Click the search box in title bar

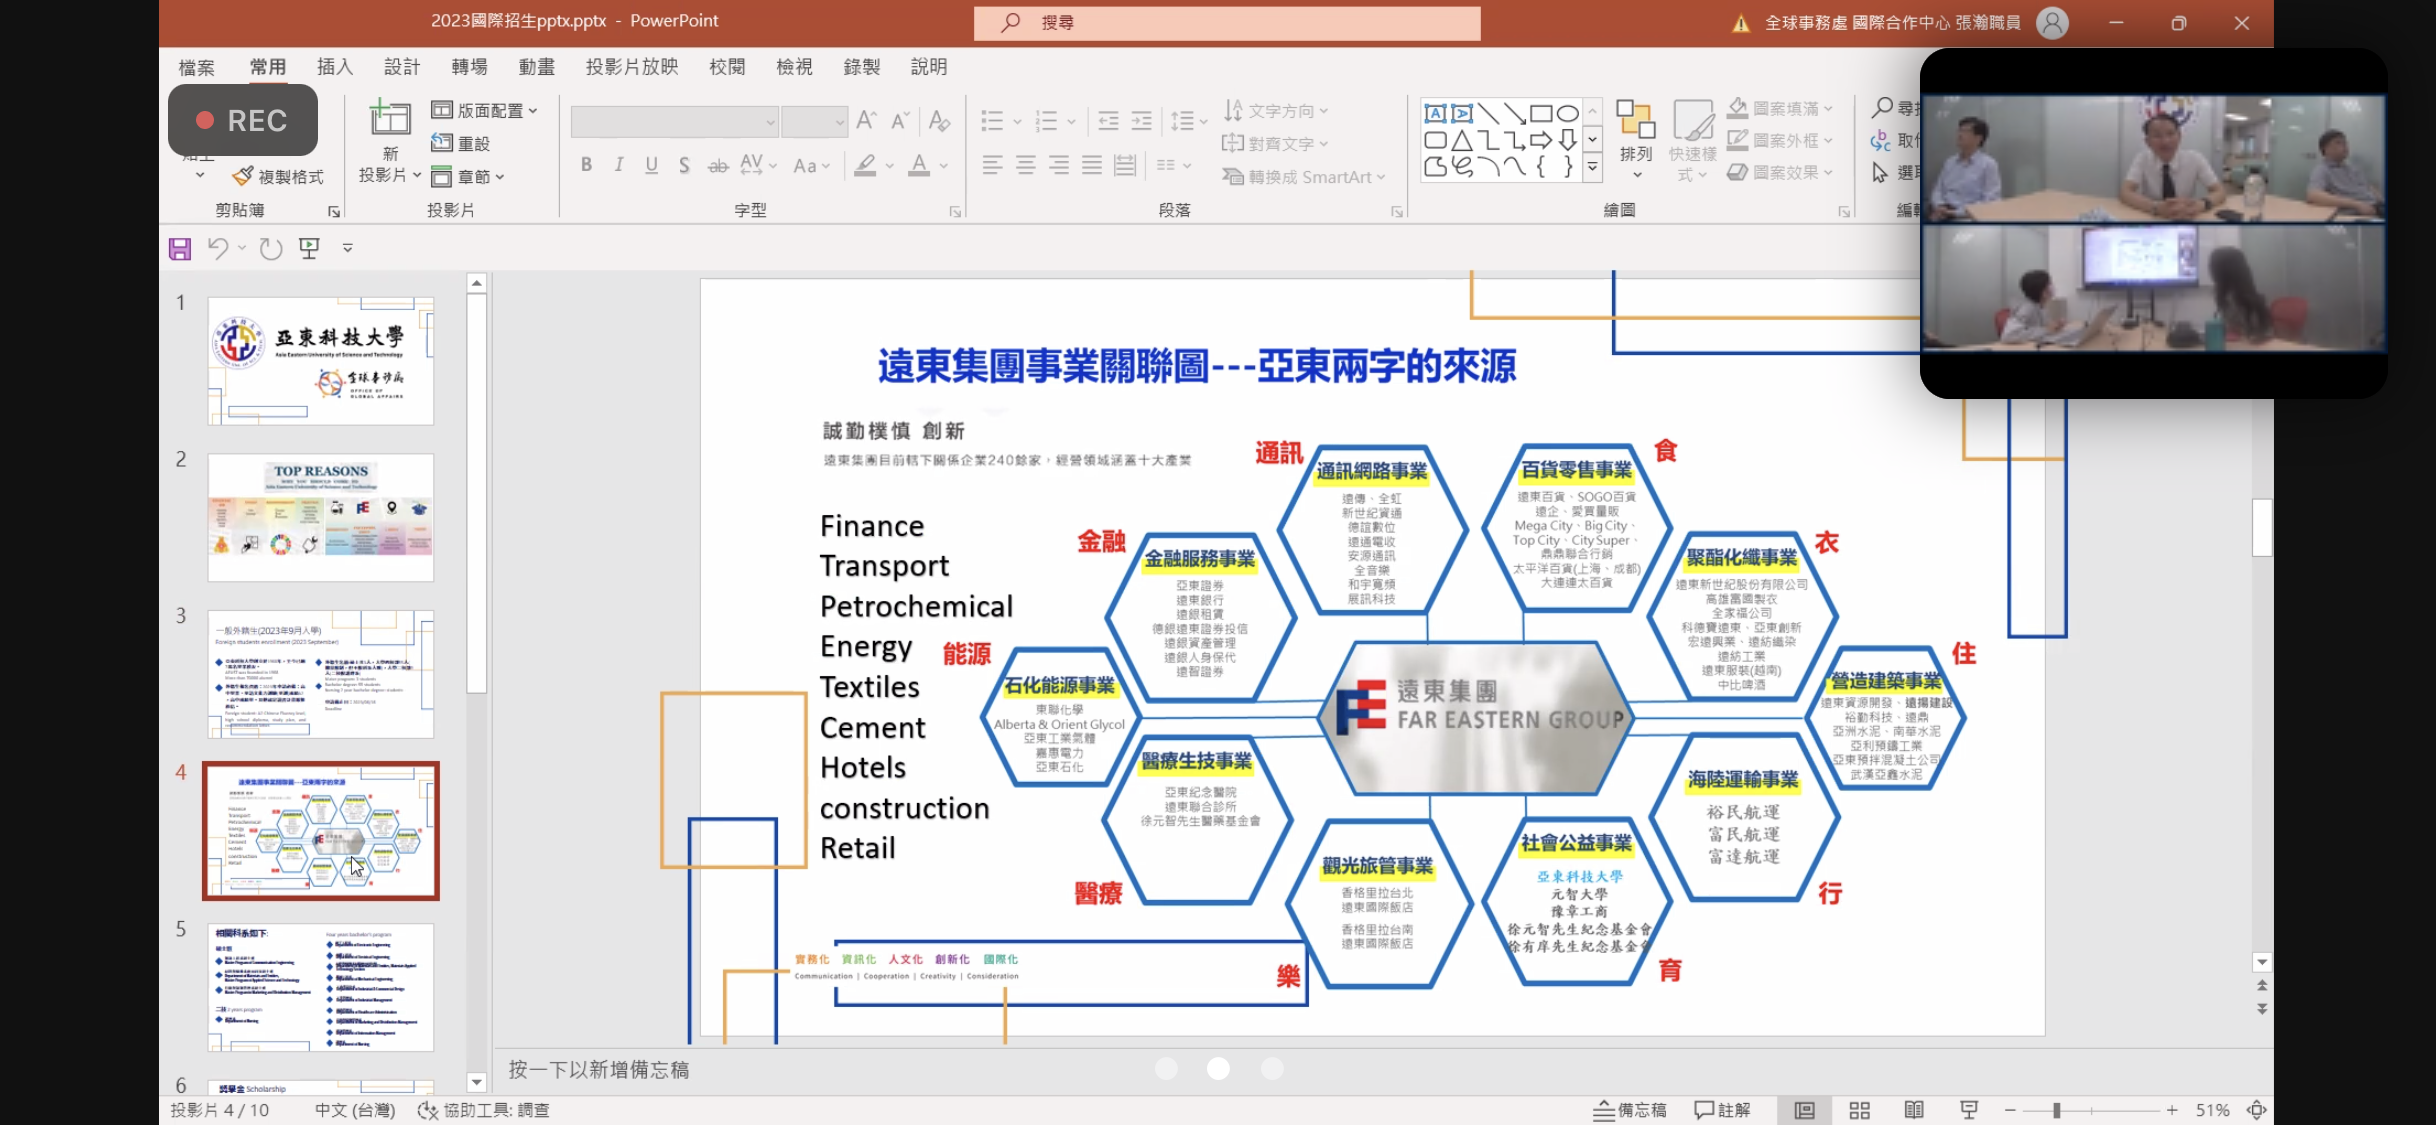pyautogui.click(x=1227, y=23)
